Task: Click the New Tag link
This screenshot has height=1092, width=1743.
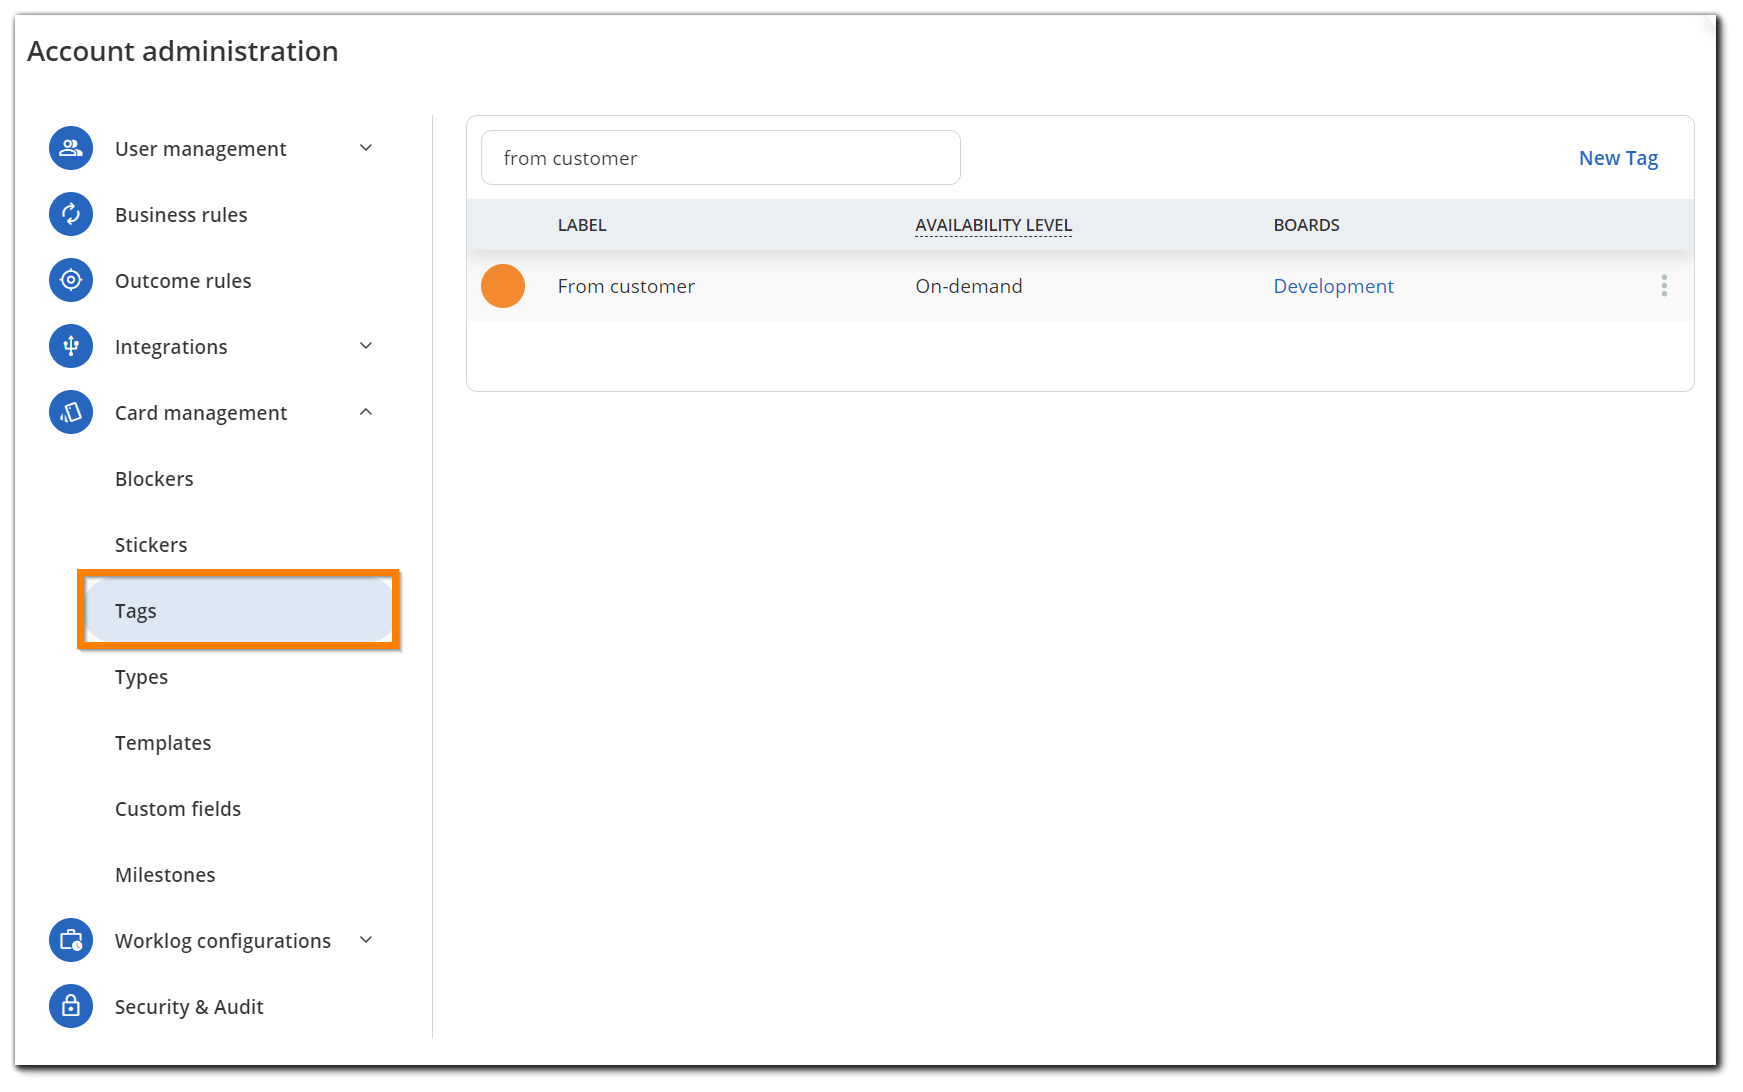Action: click(1618, 158)
